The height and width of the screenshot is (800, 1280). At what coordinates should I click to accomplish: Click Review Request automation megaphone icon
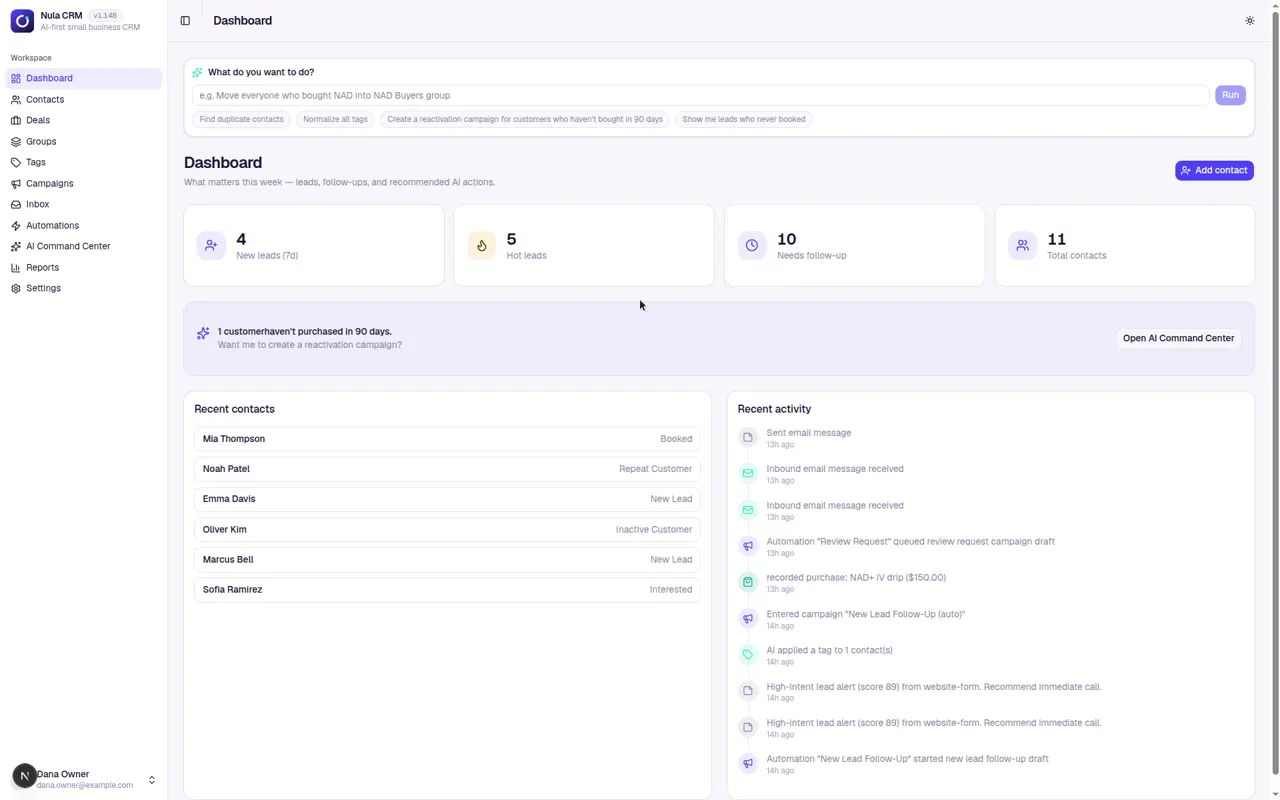tap(748, 546)
